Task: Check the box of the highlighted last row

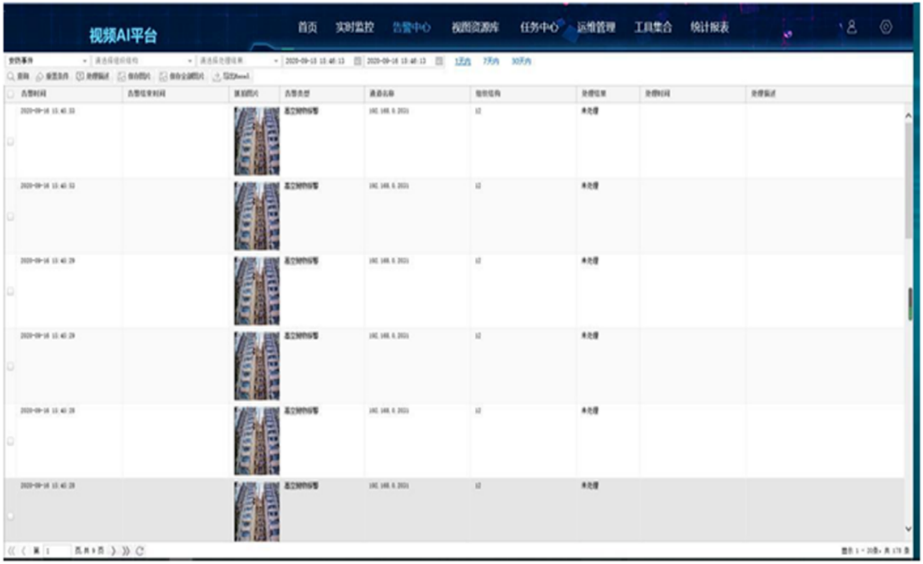Action: pos(10,515)
